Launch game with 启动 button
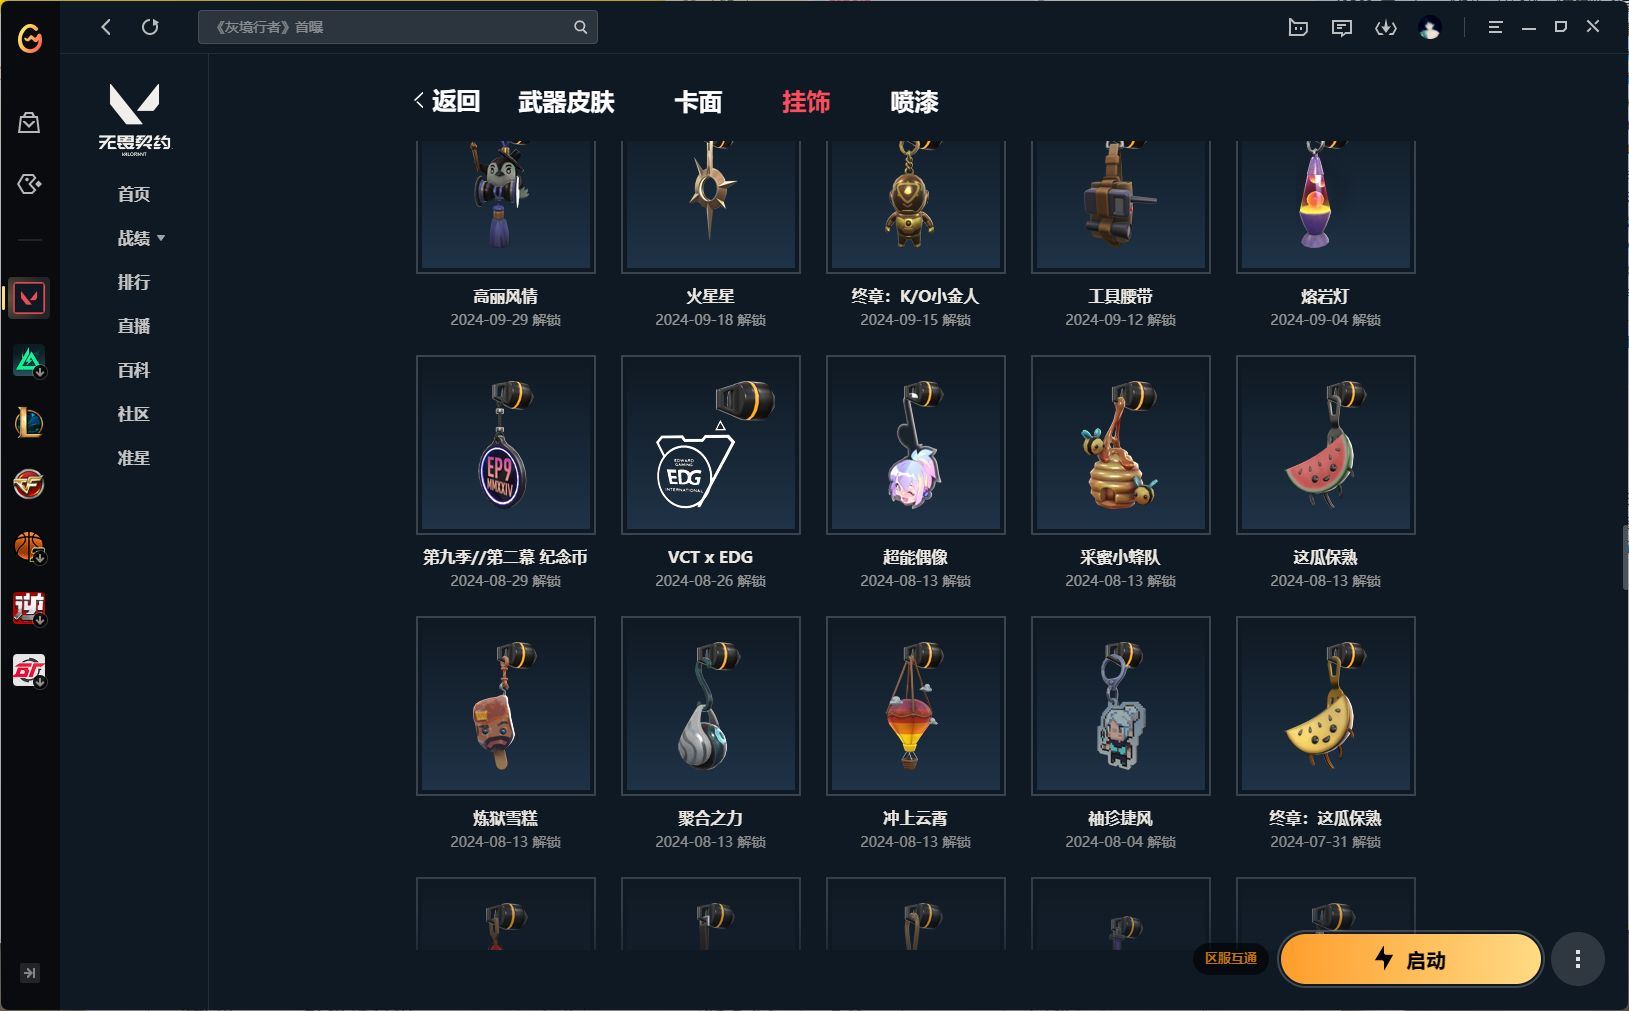Viewport: 1629px width, 1011px height. click(1411, 960)
